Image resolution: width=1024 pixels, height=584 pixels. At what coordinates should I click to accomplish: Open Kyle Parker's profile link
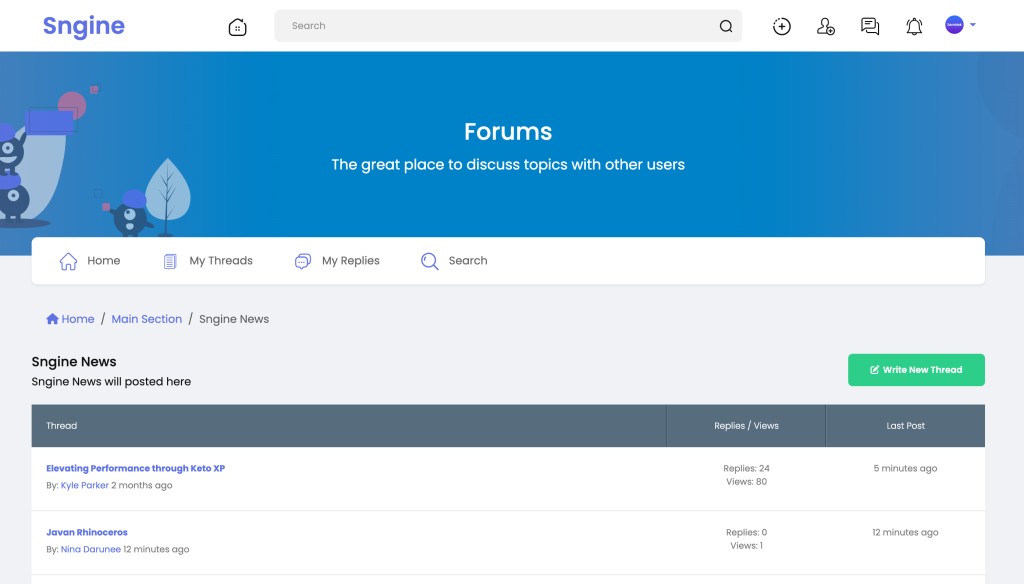(84, 485)
